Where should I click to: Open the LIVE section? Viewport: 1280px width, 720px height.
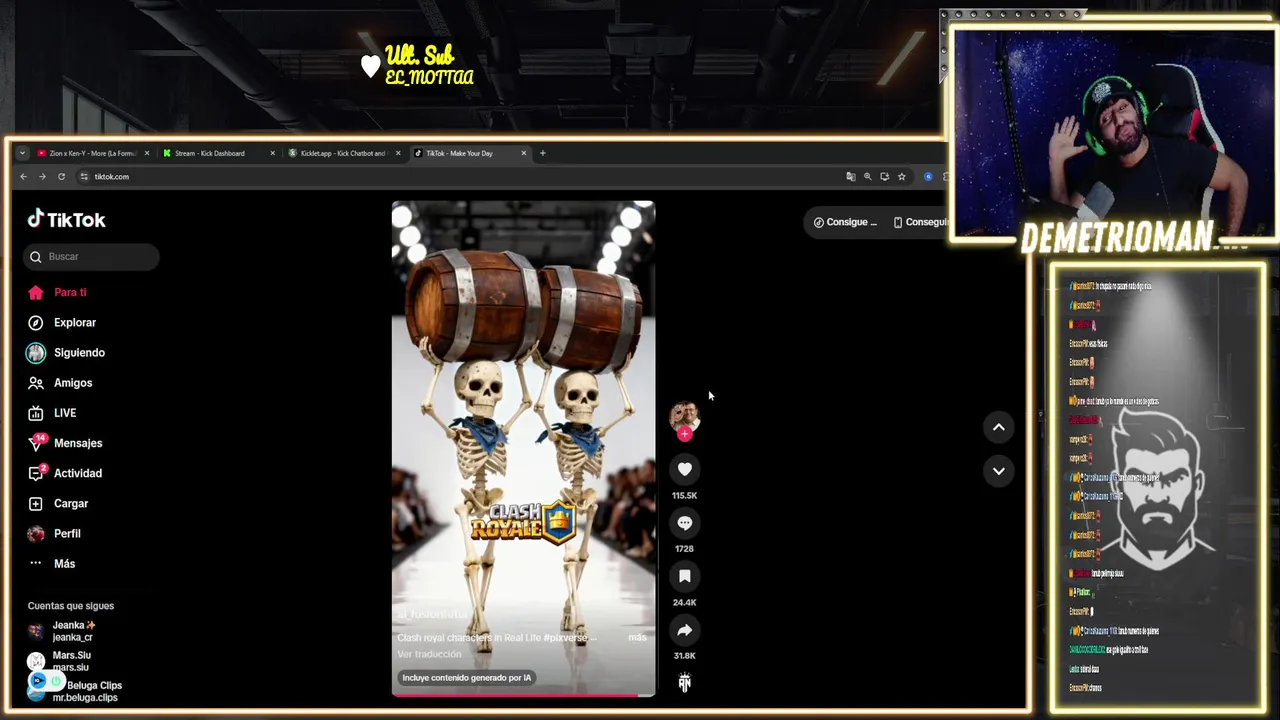click(52, 412)
